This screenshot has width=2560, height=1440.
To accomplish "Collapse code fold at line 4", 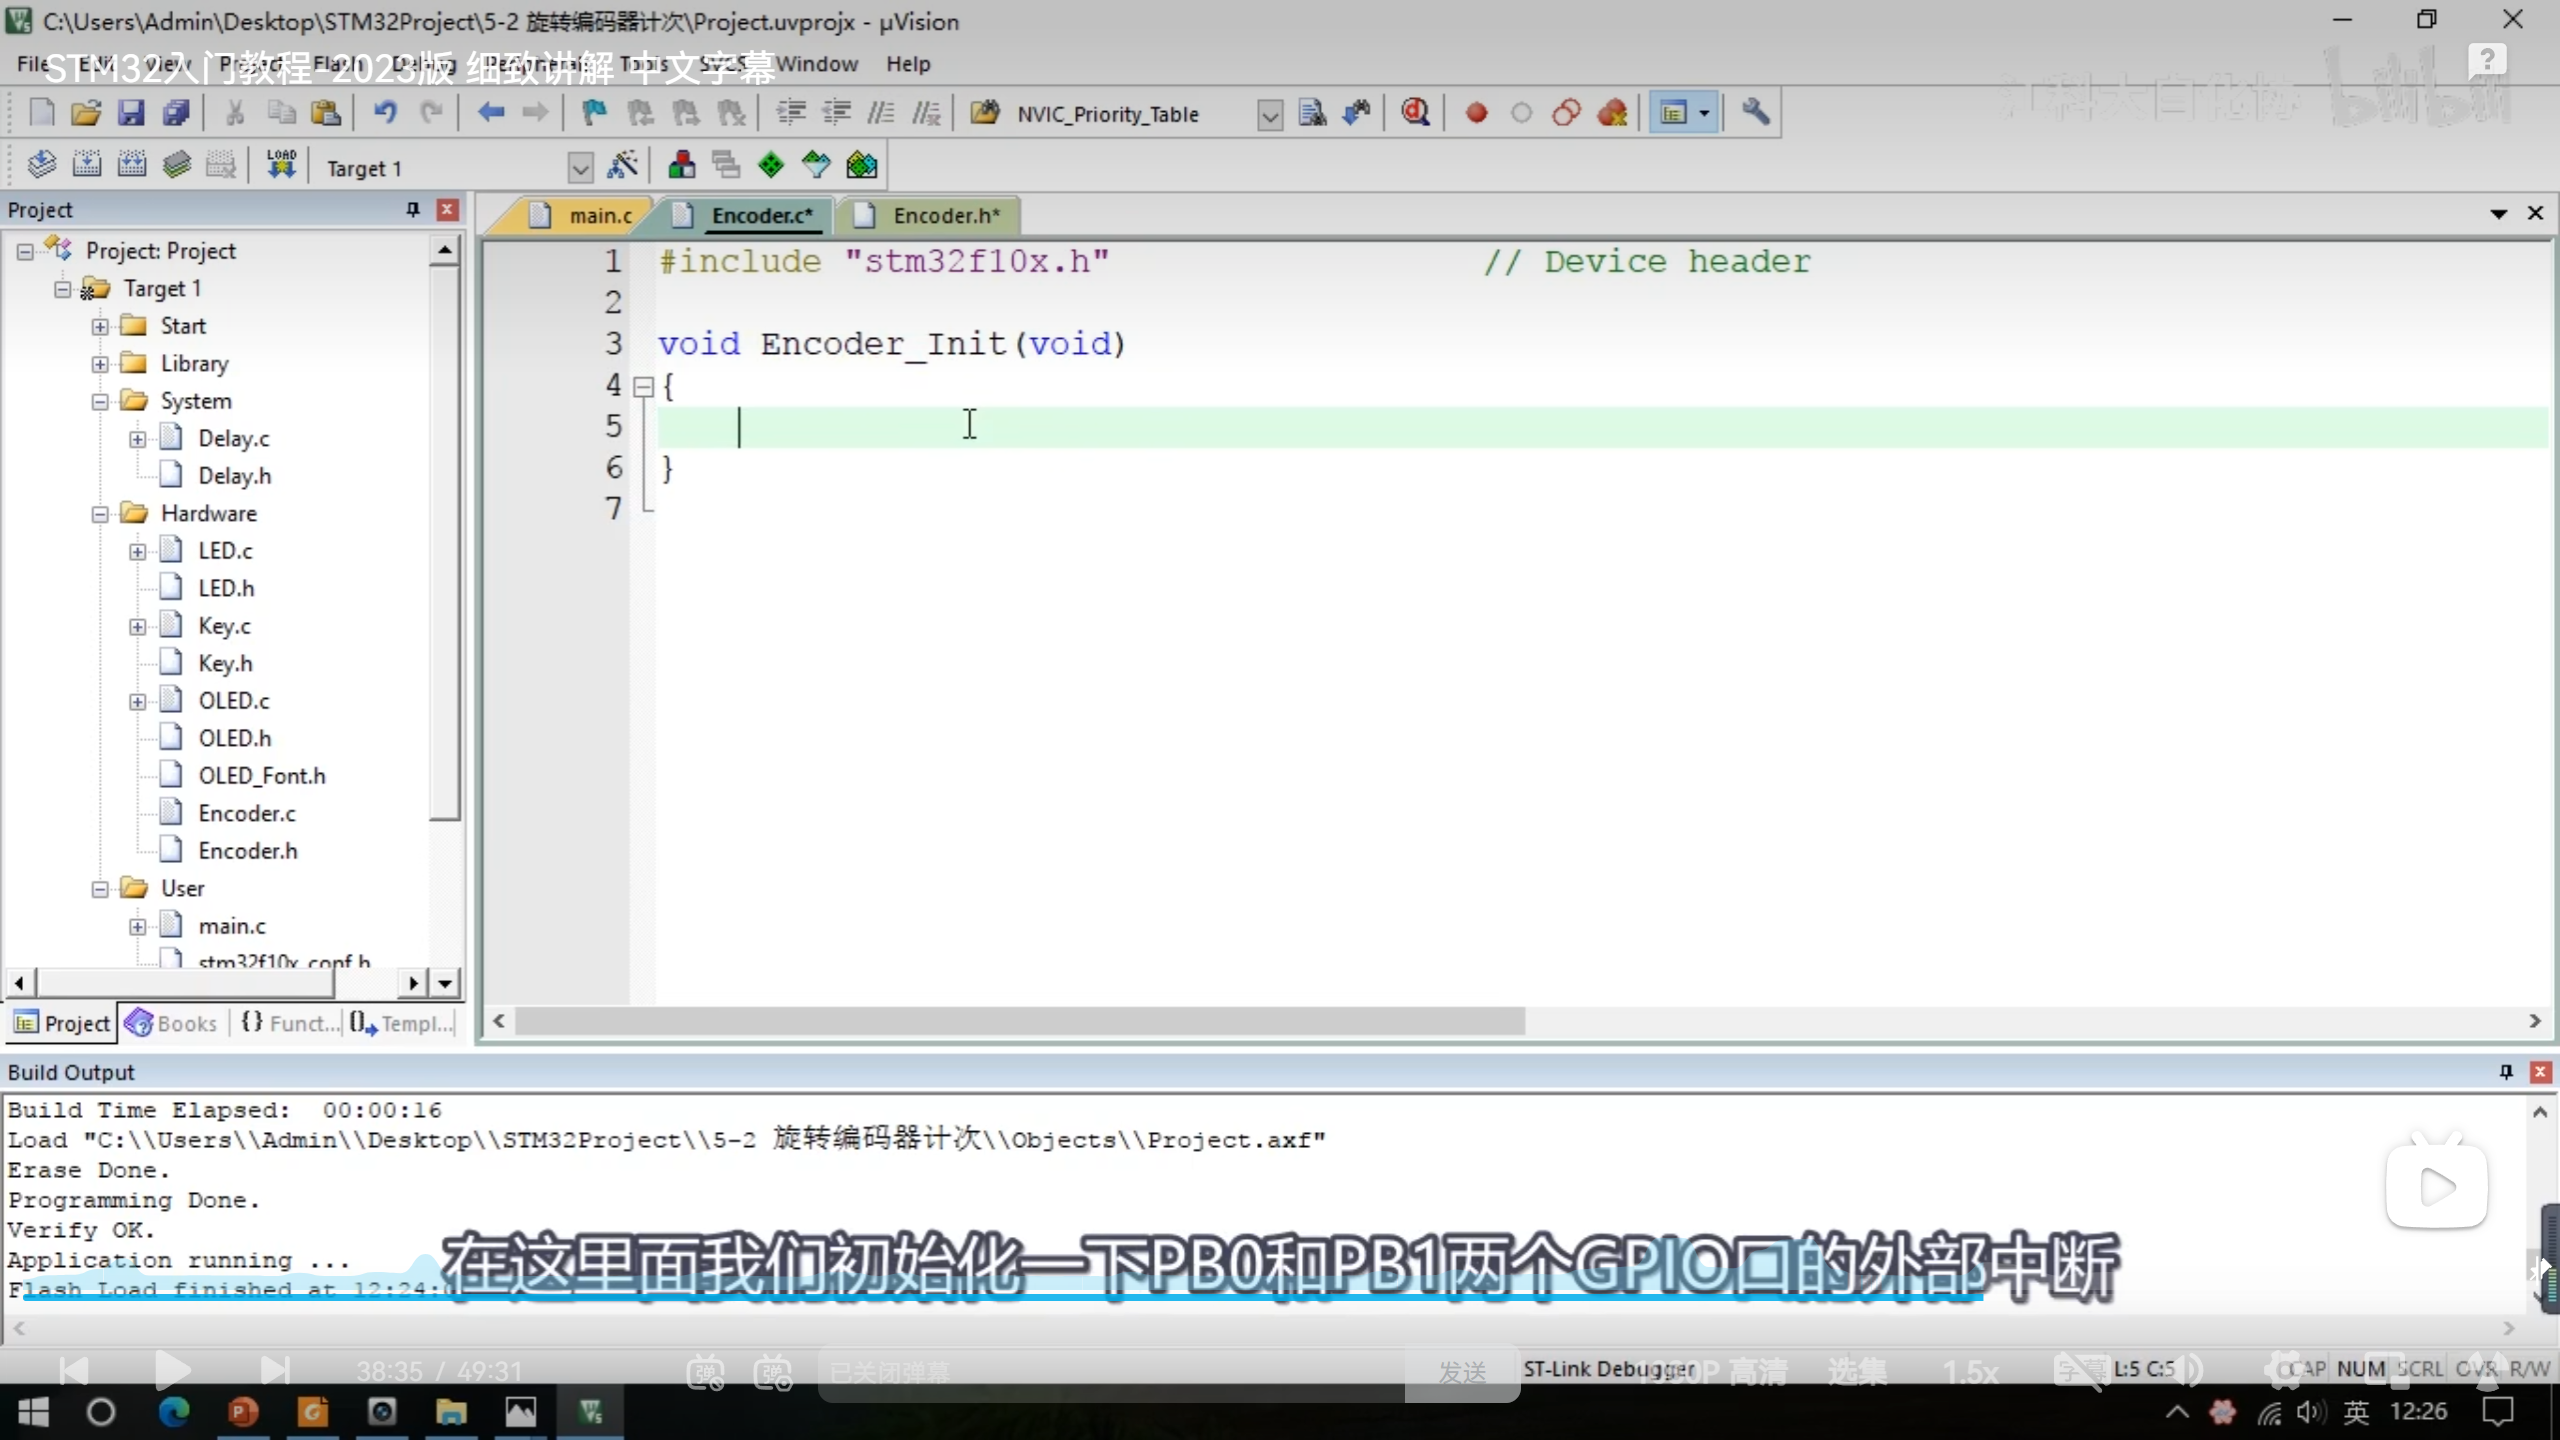I will 644,386.
